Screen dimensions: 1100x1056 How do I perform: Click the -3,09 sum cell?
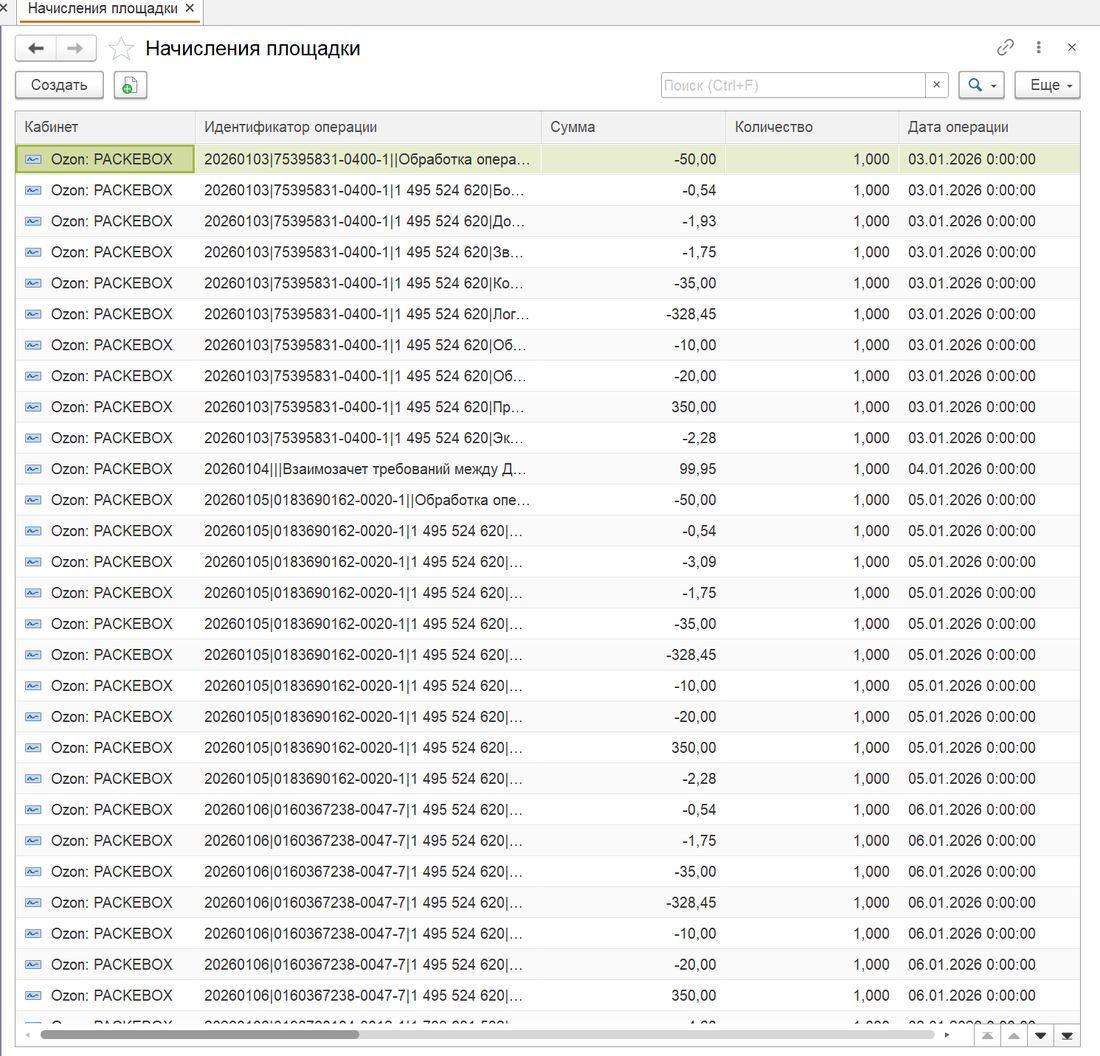(633, 561)
